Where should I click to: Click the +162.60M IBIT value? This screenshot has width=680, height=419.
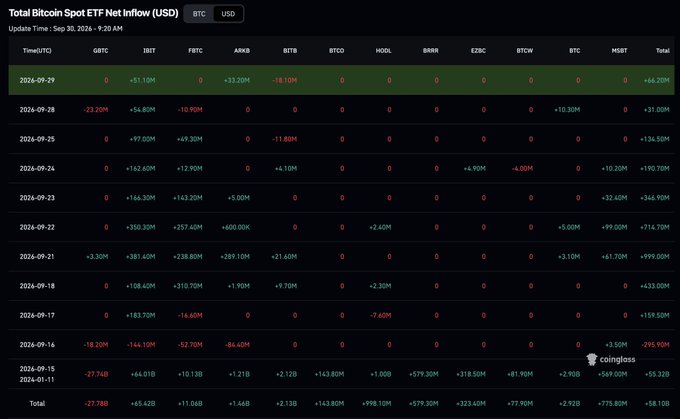click(x=141, y=168)
